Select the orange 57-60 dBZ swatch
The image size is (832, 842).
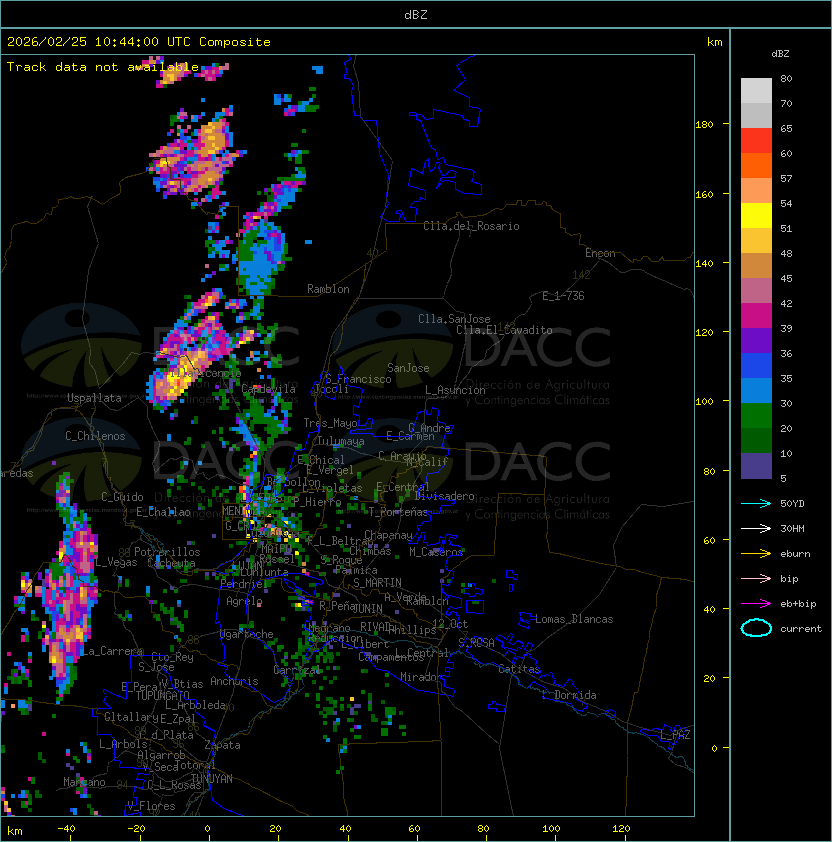point(756,166)
